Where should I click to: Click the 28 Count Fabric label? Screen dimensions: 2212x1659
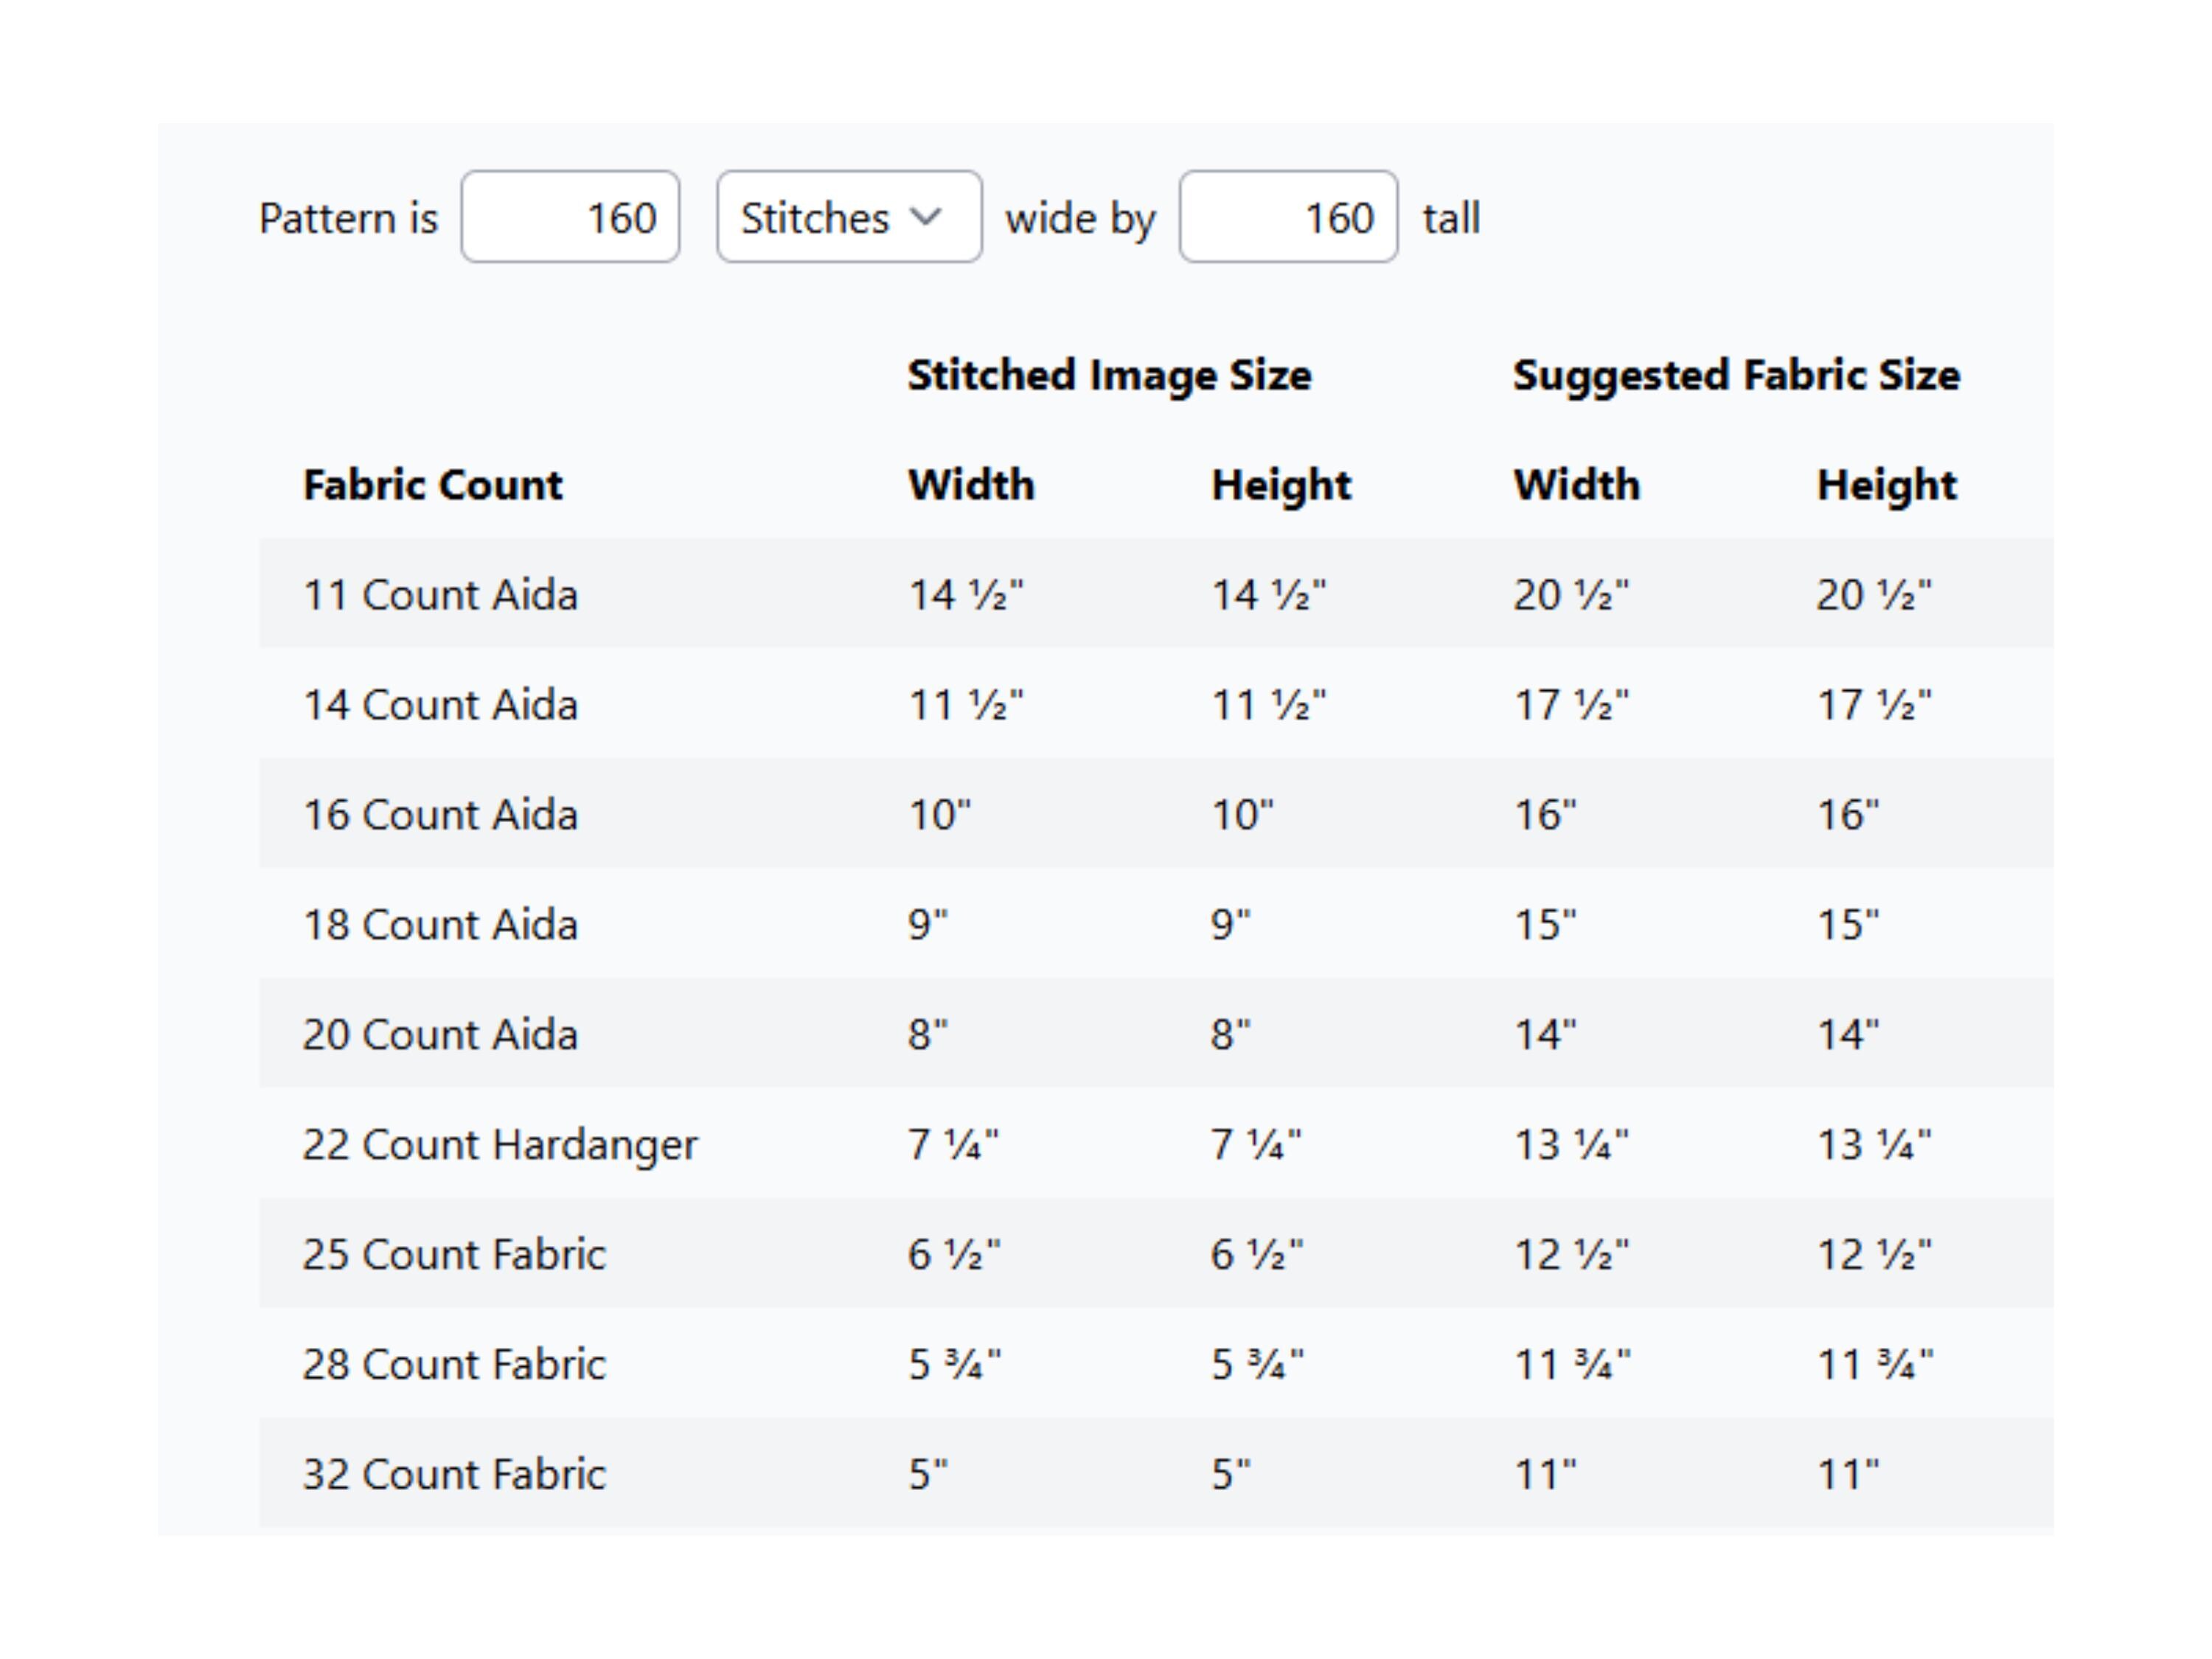click(454, 1365)
